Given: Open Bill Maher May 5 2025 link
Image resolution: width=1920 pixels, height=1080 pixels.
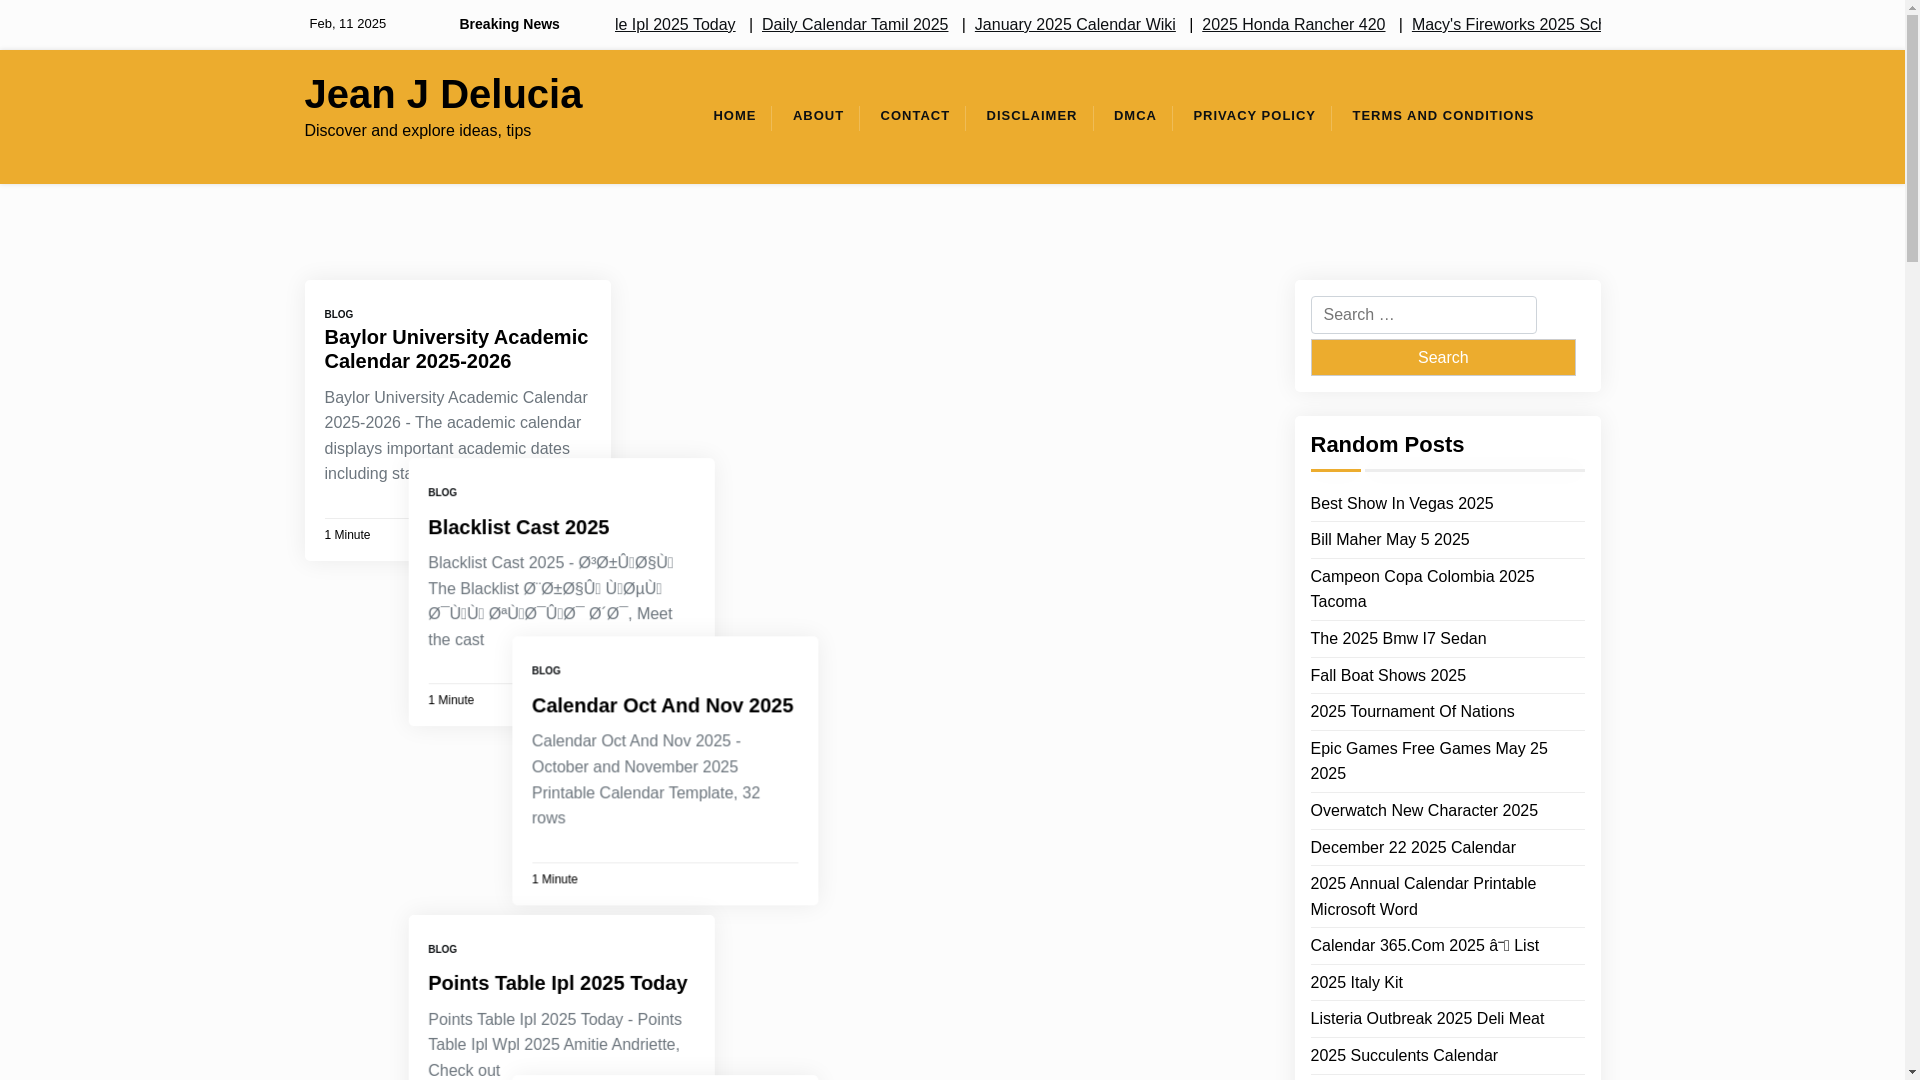Looking at the screenshot, I should click(x=1389, y=540).
